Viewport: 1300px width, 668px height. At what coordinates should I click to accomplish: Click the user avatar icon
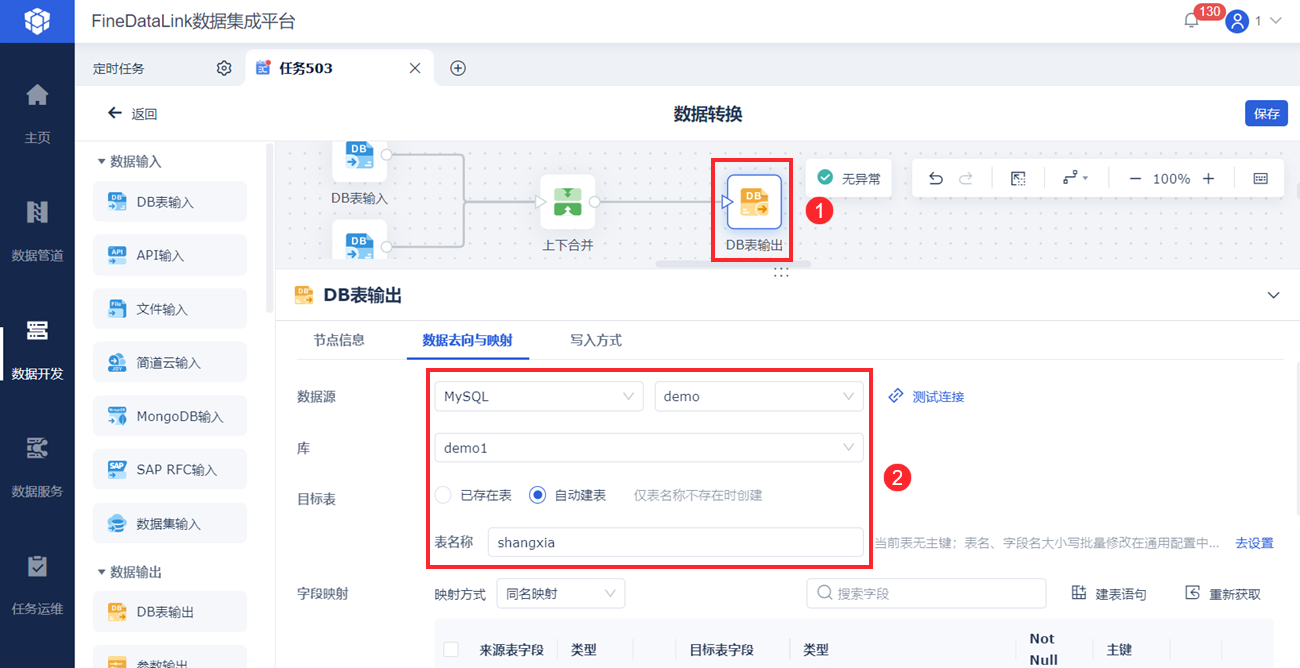(1237, 21)
